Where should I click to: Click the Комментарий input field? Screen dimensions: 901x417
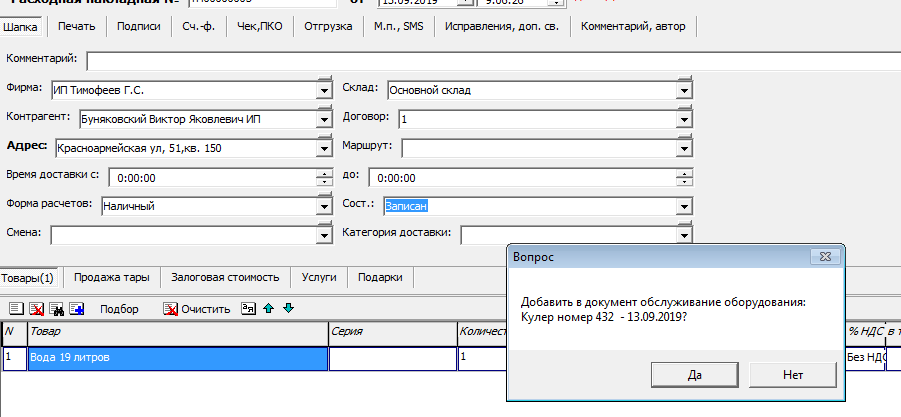tap(490, 61)
